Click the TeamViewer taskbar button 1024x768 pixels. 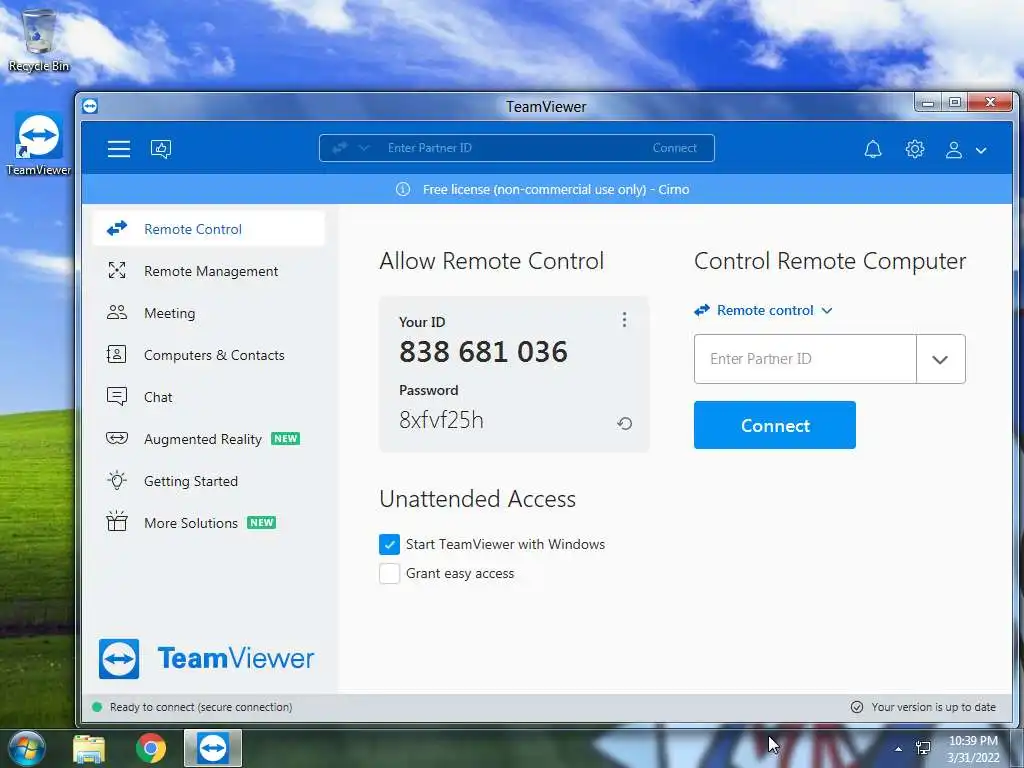point(213,748)
